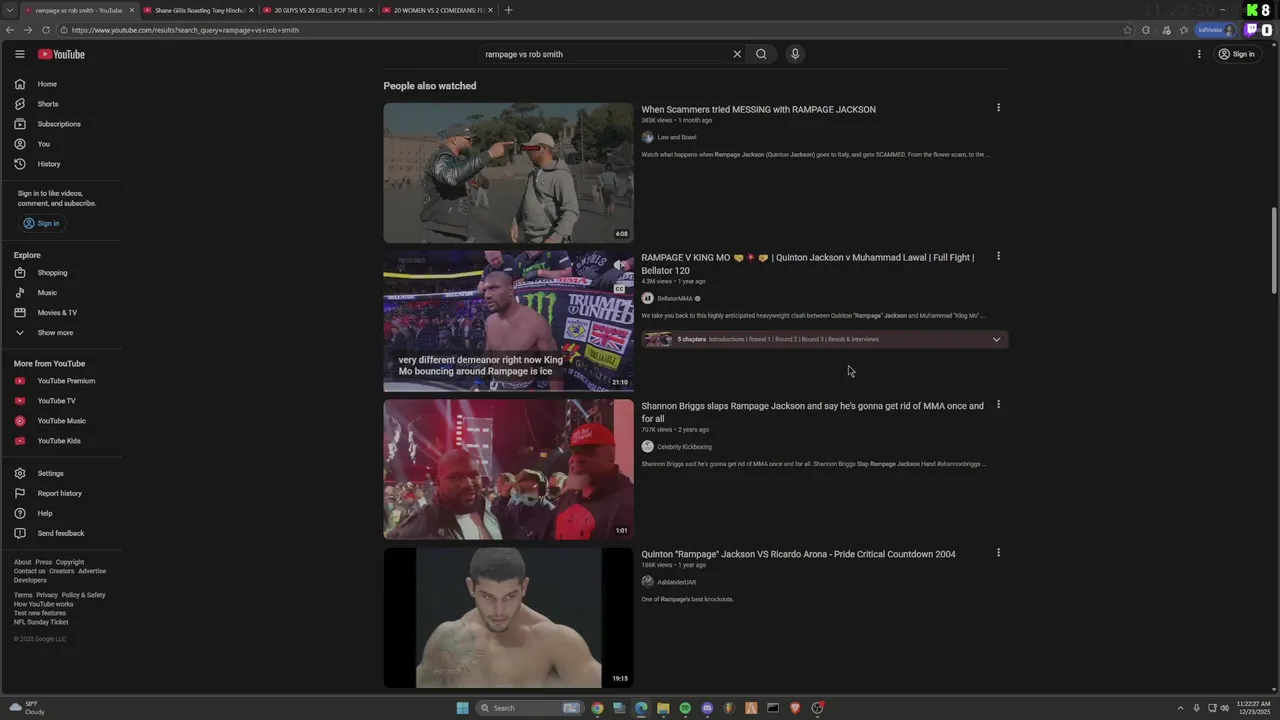The width and height of the screenshot is (1280, 720).
Task: Open the Rampage v King Mo video thumbnail
Action: pyautogui.click(x=508, y=321)
